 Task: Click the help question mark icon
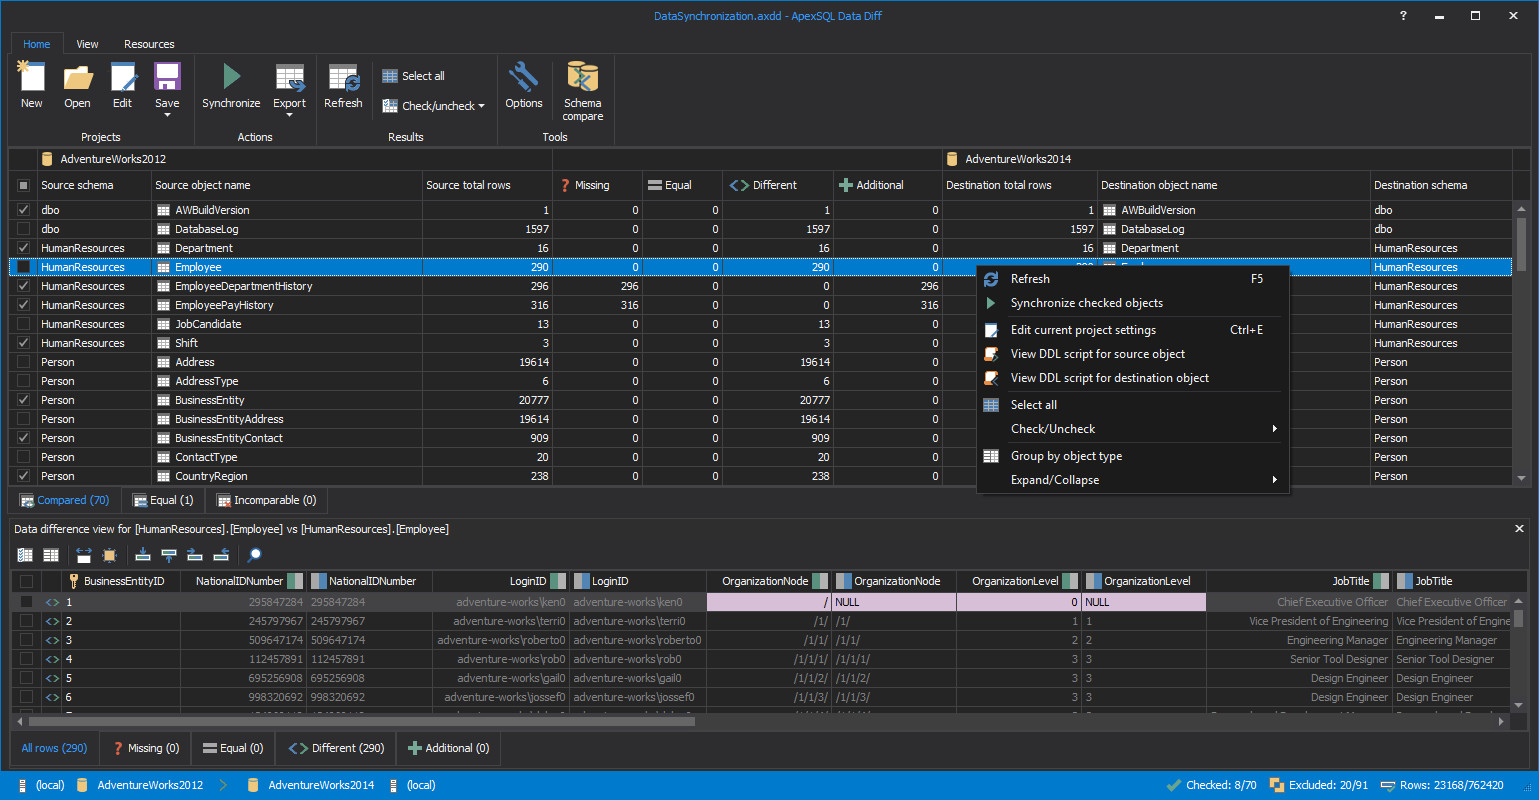(x=1403, y=16)
